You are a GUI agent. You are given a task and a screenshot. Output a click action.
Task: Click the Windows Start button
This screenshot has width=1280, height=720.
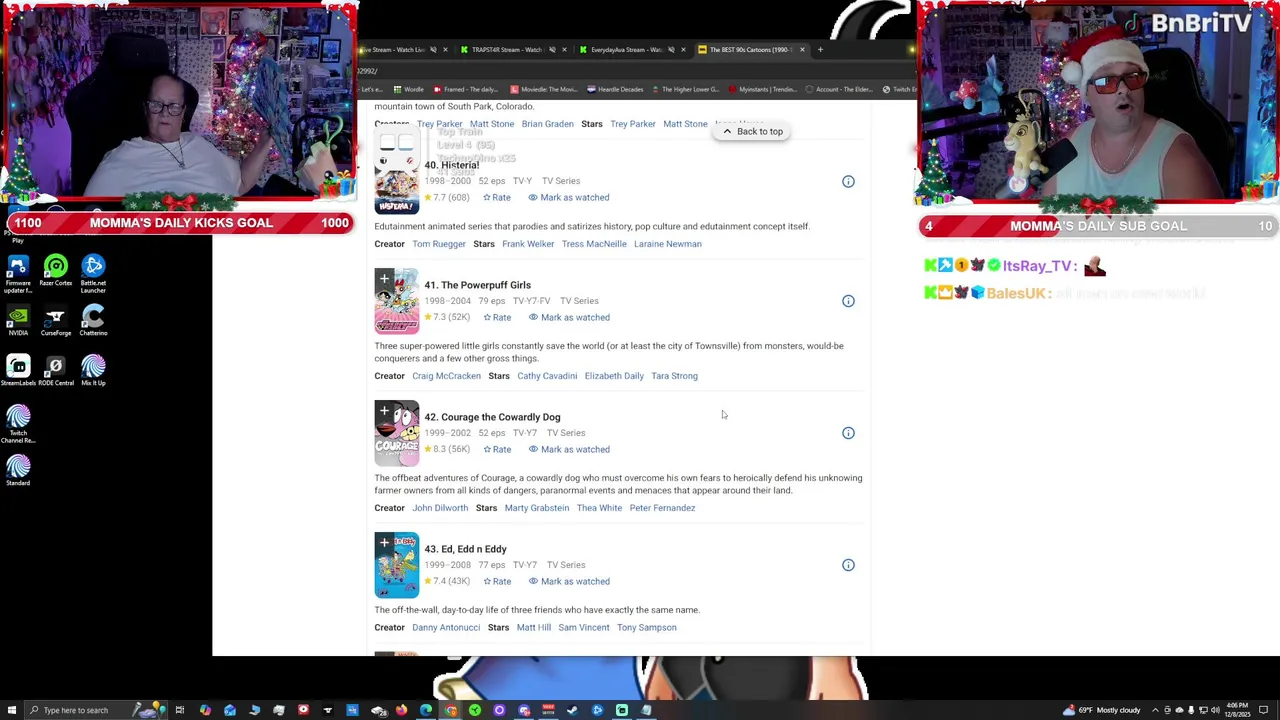pos(11,710)
